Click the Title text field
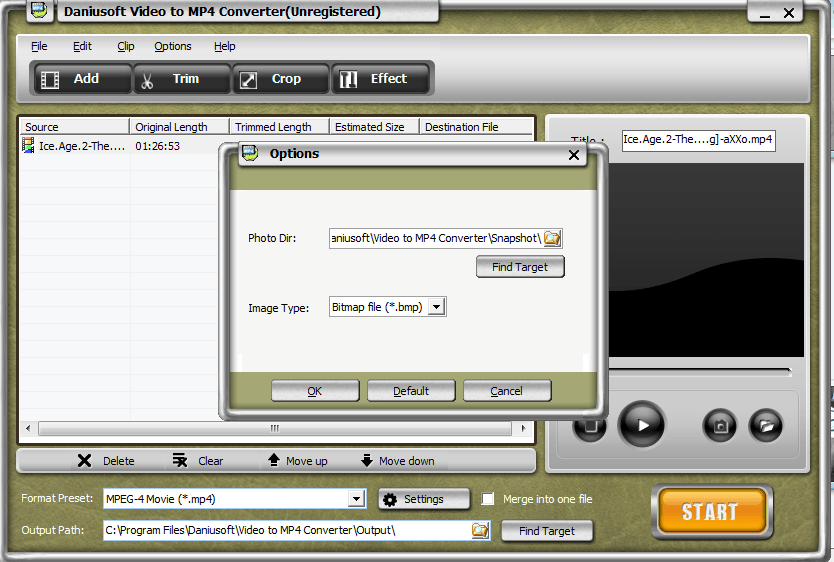This screenshot has width=834, height=562. point(698,140)
